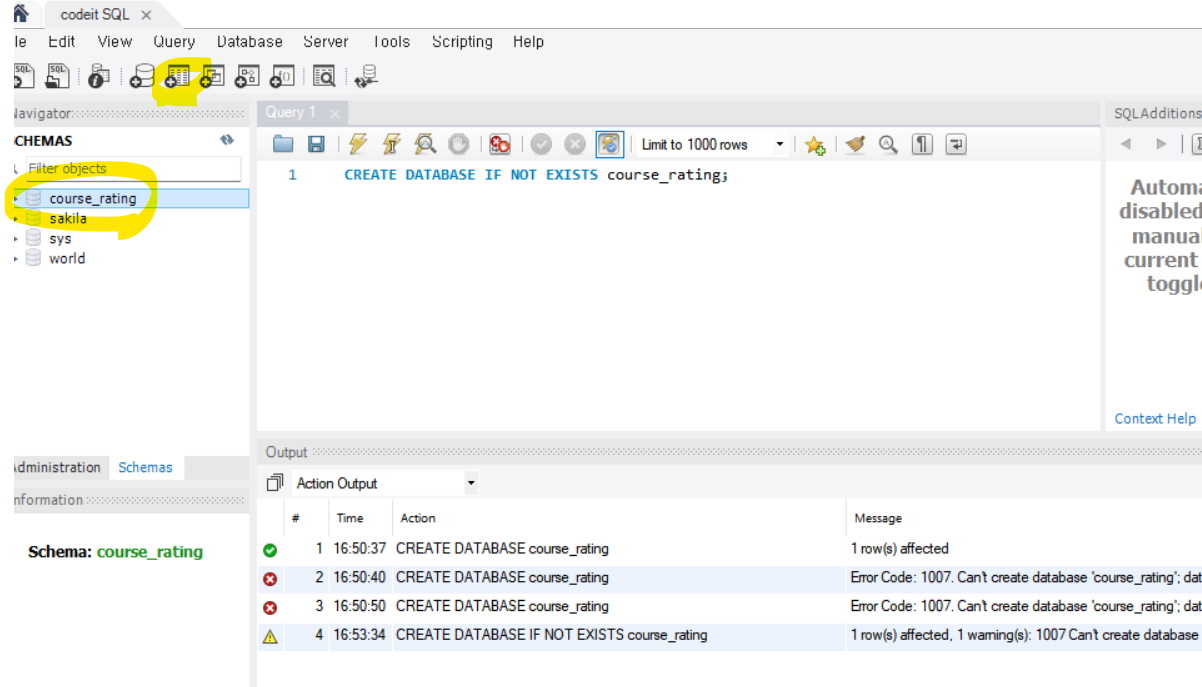Image resolution: width=1202 pixels, height=687 pixels.
Task: Reconnect to DBMS icon
Action: (367, 76)
